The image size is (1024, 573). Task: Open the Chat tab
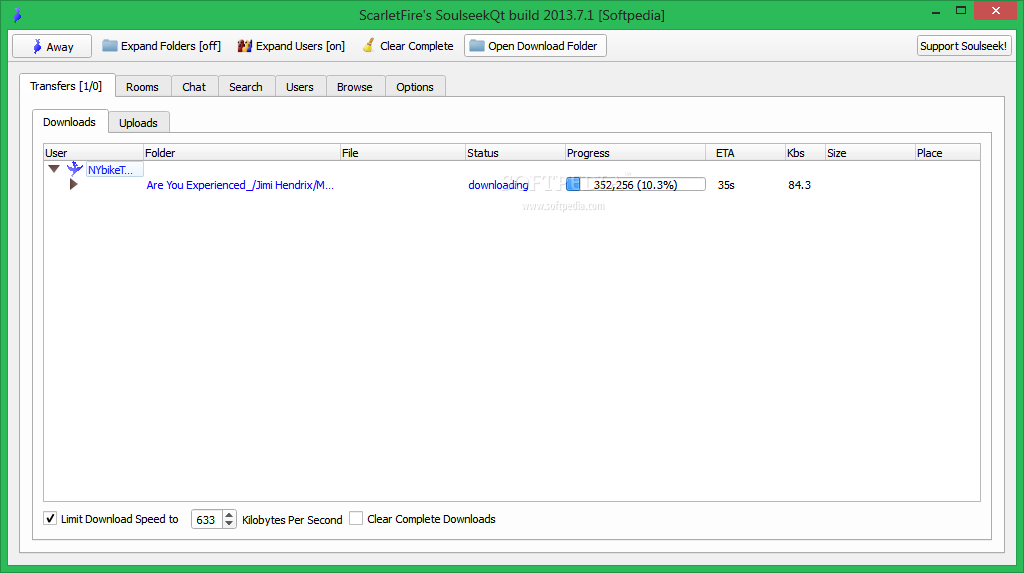(x=194, y=87)
